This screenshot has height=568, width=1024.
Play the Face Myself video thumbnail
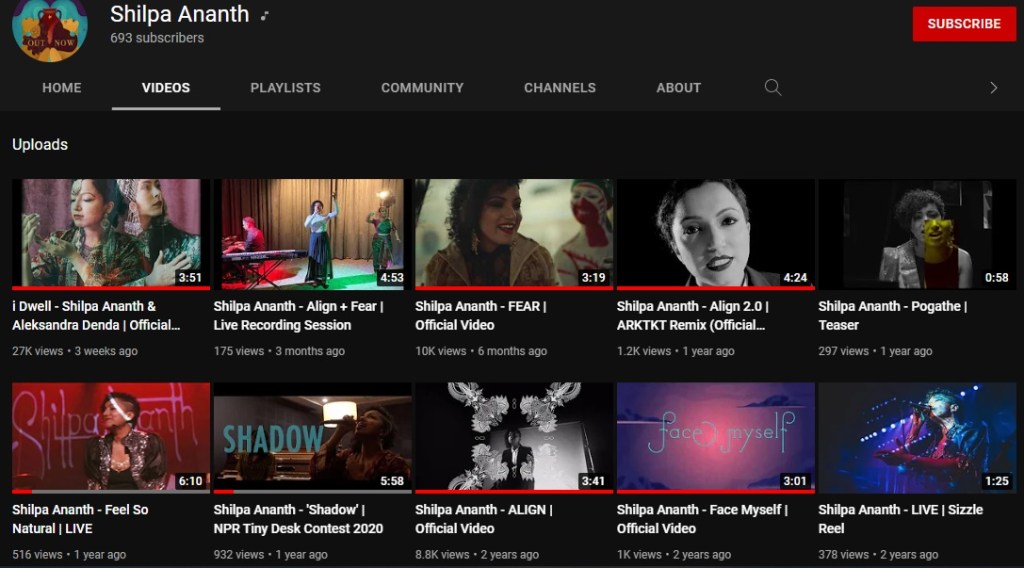click(715, 437)
